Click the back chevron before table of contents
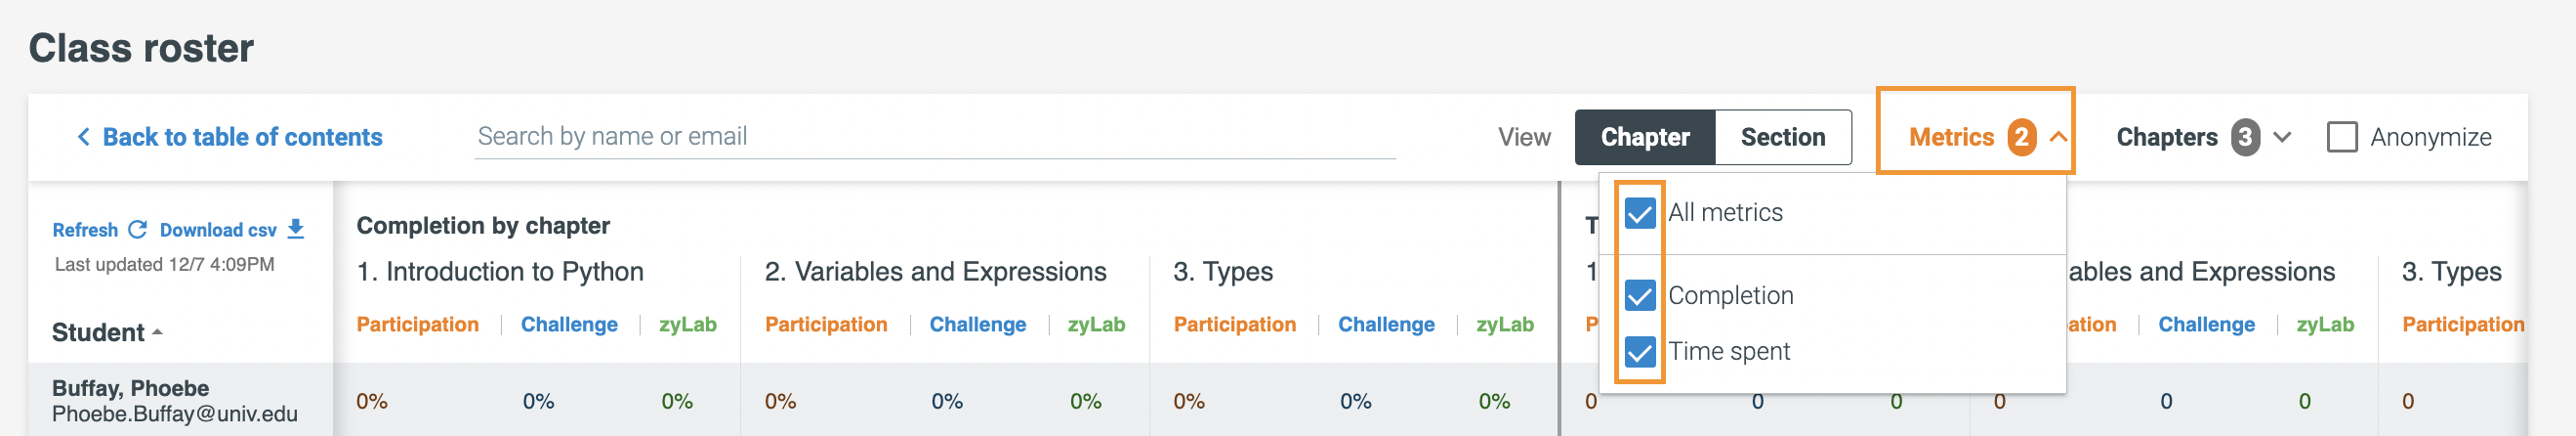Viewport: 2576px width, 436px height. pyautogui.click(x=83, y=136)
